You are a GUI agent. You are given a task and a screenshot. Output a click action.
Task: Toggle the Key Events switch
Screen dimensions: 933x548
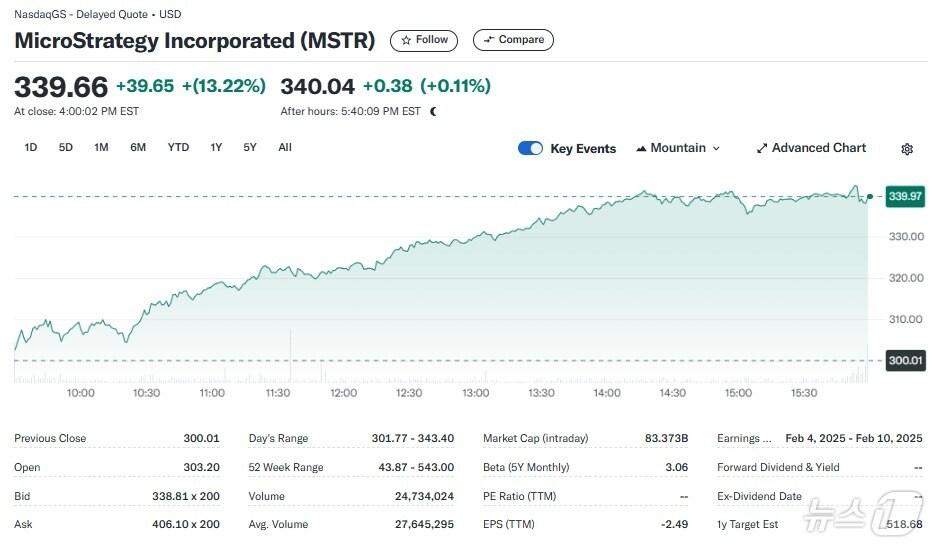click(x=530, y=148)
